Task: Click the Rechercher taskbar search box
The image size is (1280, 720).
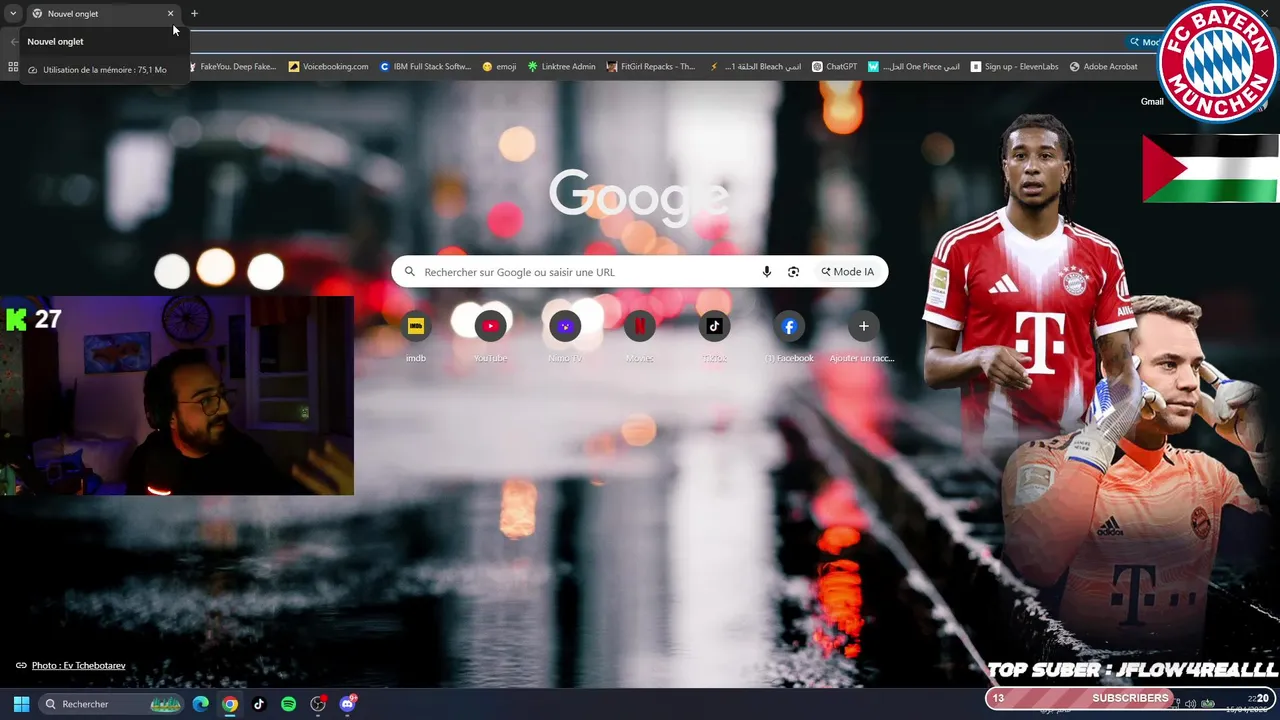Action: click(112, 704)
